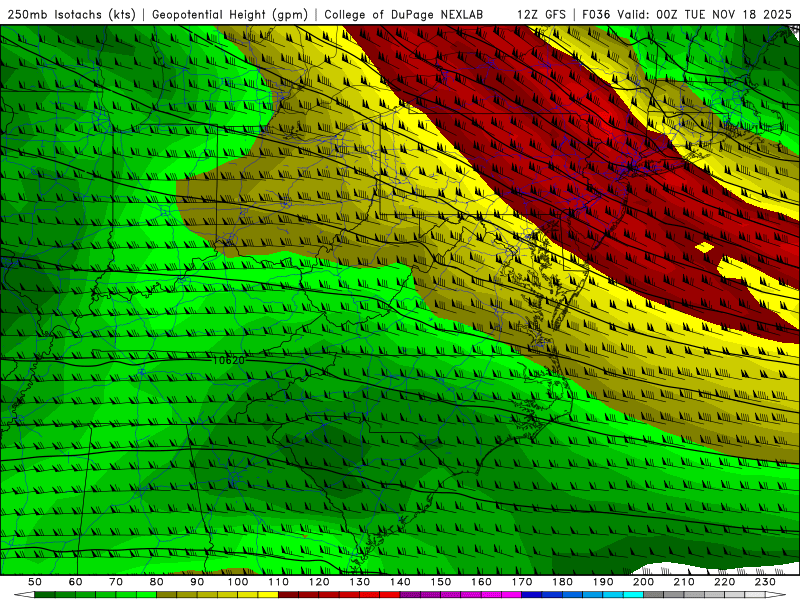This screenshot has height=600, width=800.
Task: Select the 200 knots scale label
Action: click(643, 582)
